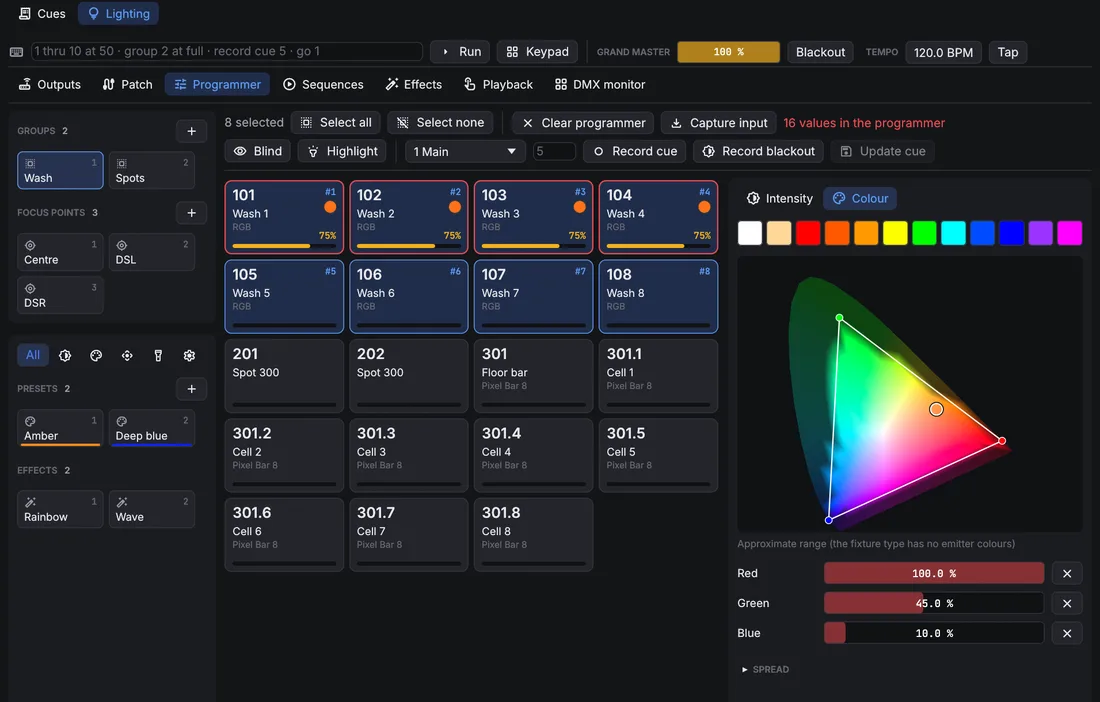This screenshot has width=1100, height=702.
Task: Open the Wash group
Action: (x=60, y=170)
